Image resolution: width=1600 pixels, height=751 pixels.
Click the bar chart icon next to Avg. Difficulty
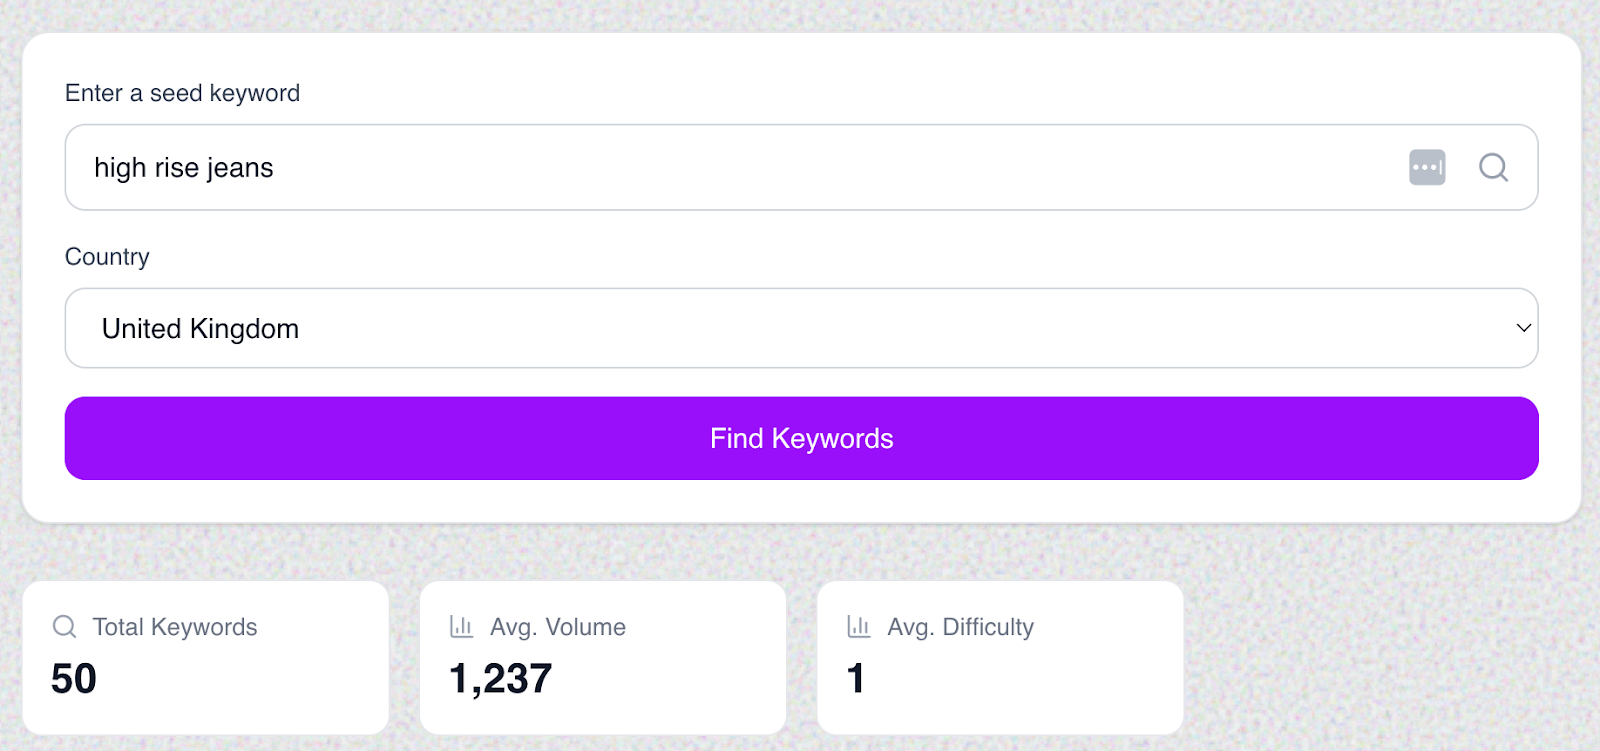pos(860,627)
